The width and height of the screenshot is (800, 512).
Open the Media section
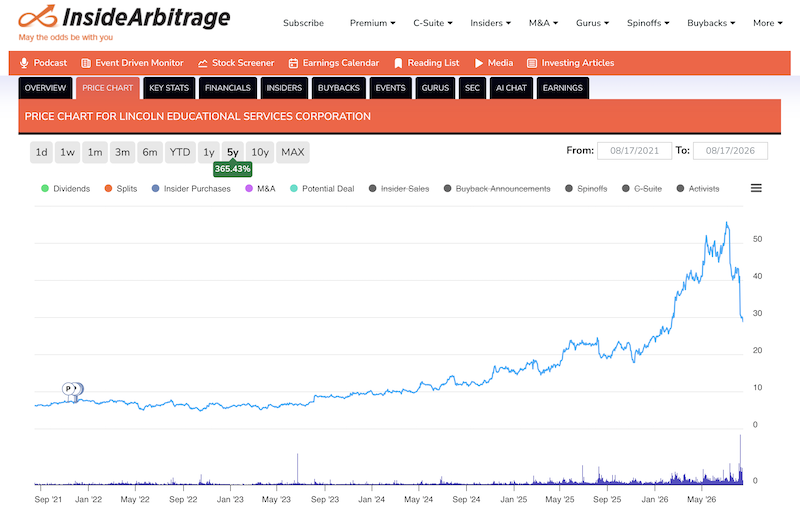[x=494, y=63]
